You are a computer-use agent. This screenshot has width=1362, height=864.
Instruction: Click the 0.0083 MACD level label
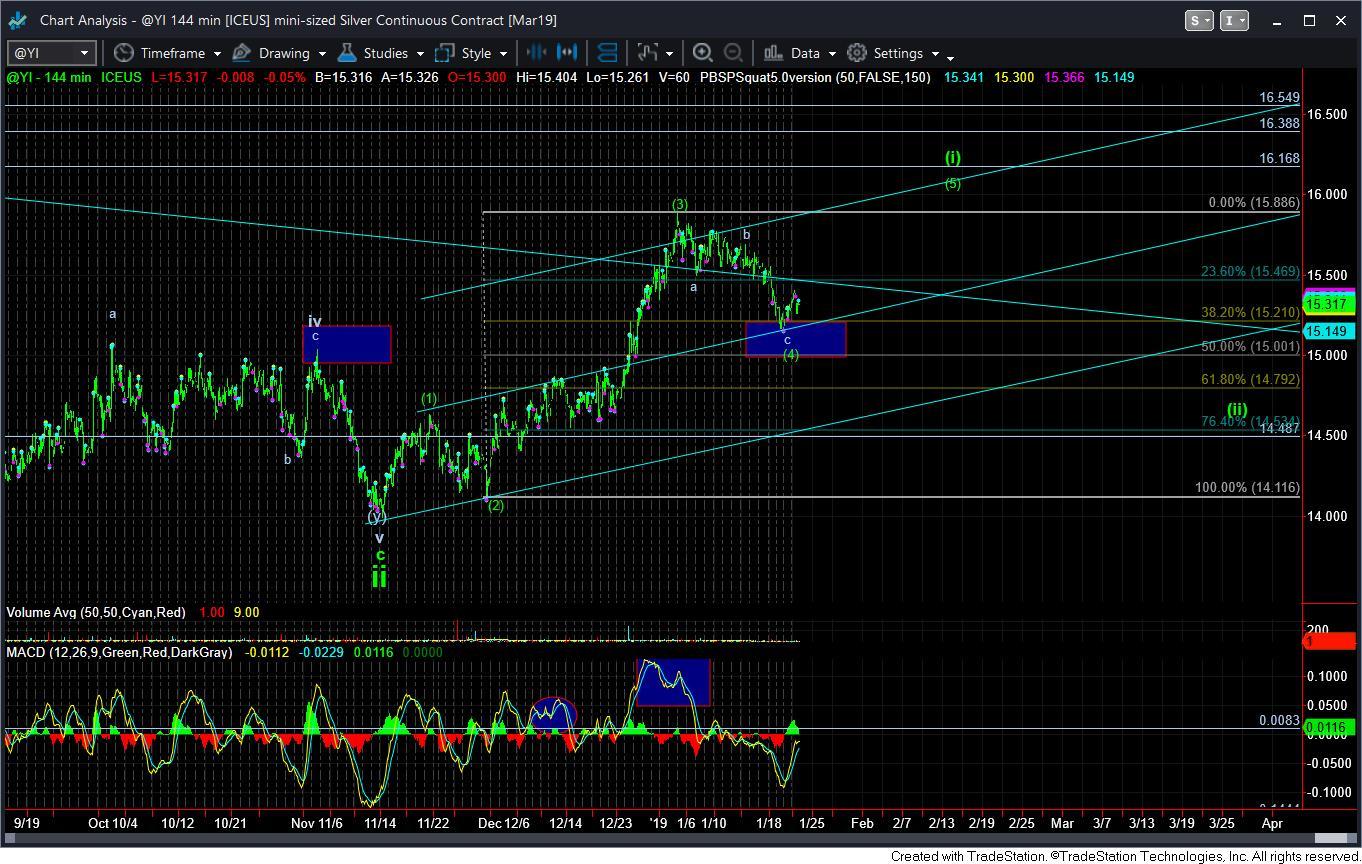[1279, 720]
